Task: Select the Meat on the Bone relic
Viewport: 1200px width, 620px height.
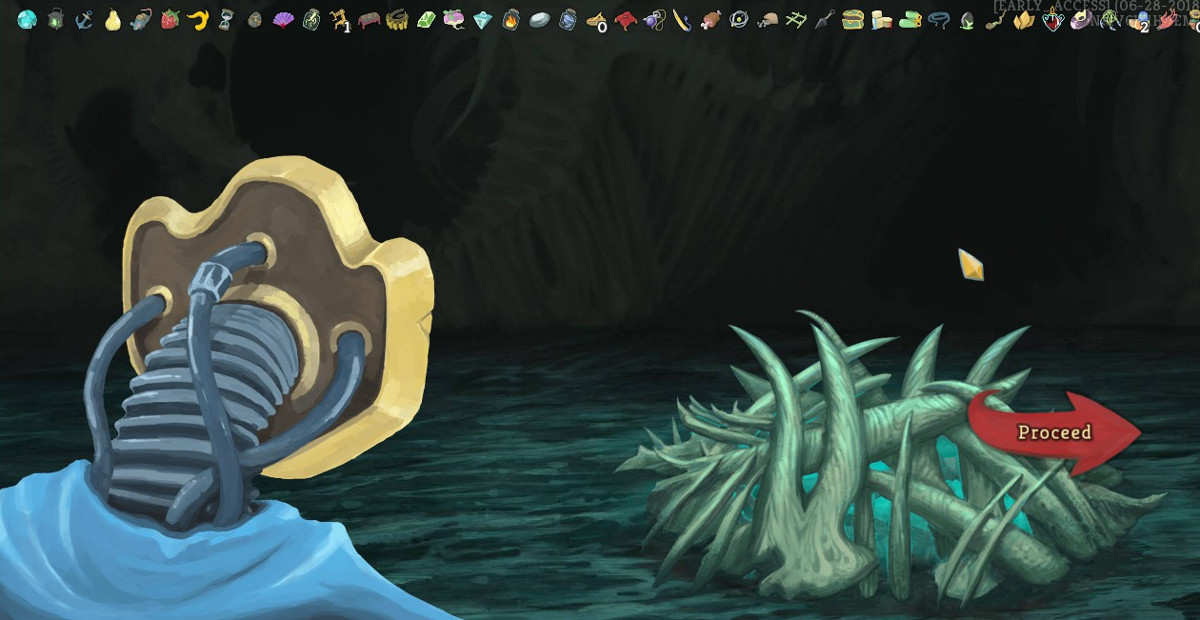Action: pos(711,19)
